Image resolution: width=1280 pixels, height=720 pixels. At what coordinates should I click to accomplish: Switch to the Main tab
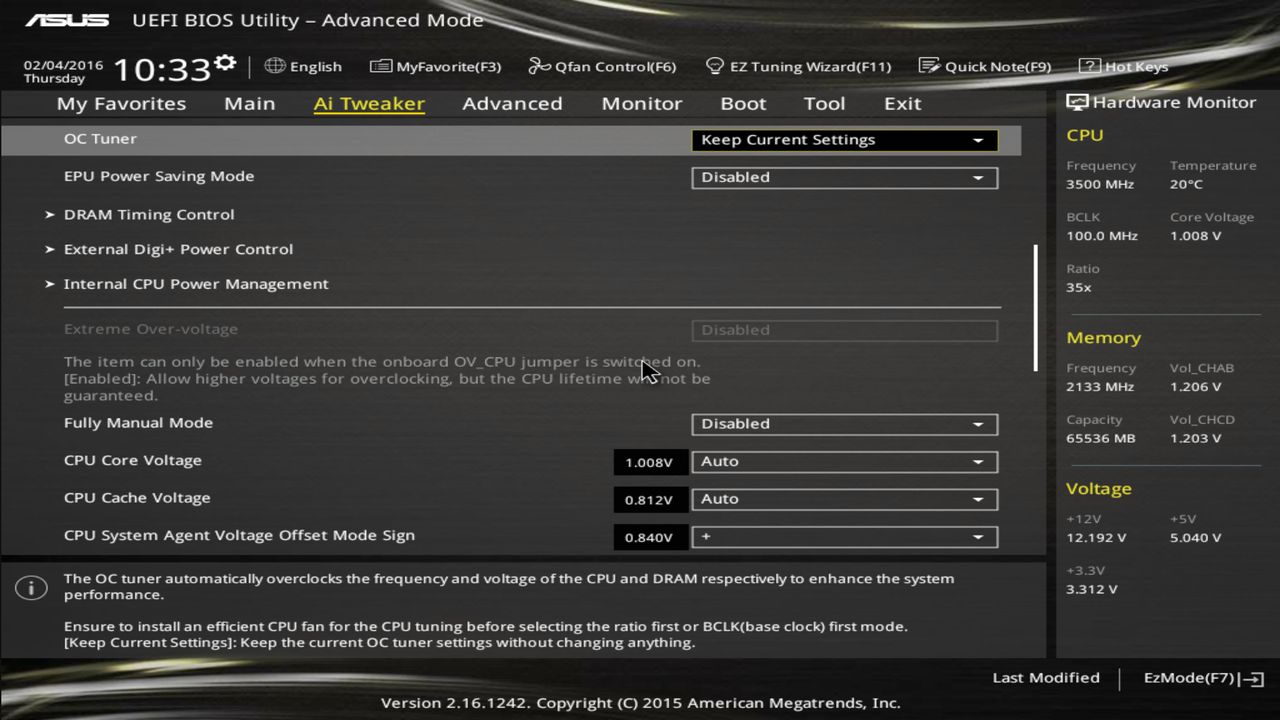249,104
